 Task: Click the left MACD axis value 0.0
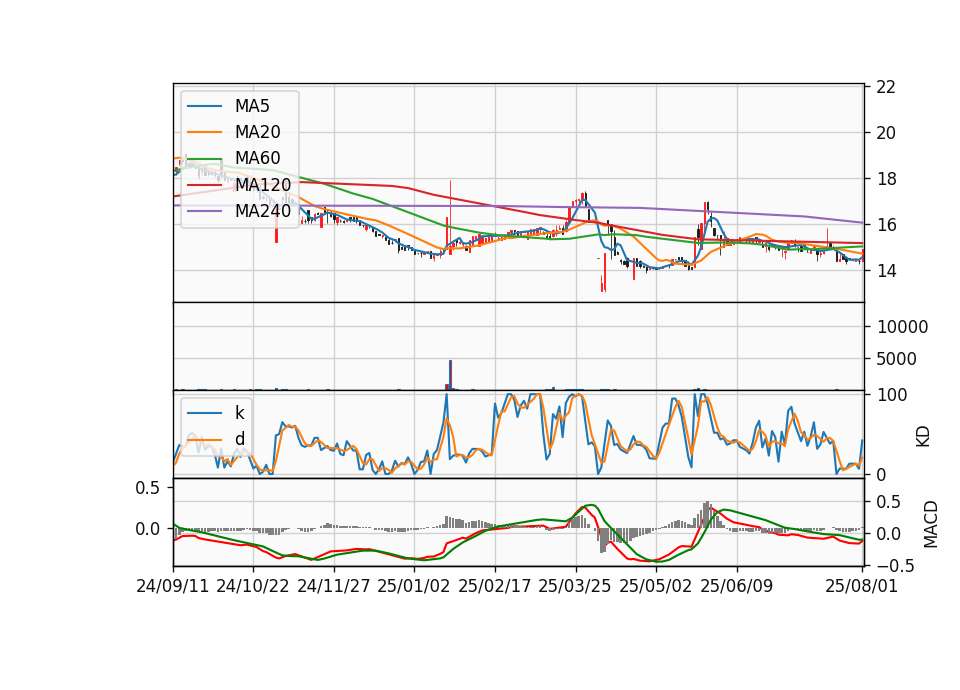click(x=147, y=529)
